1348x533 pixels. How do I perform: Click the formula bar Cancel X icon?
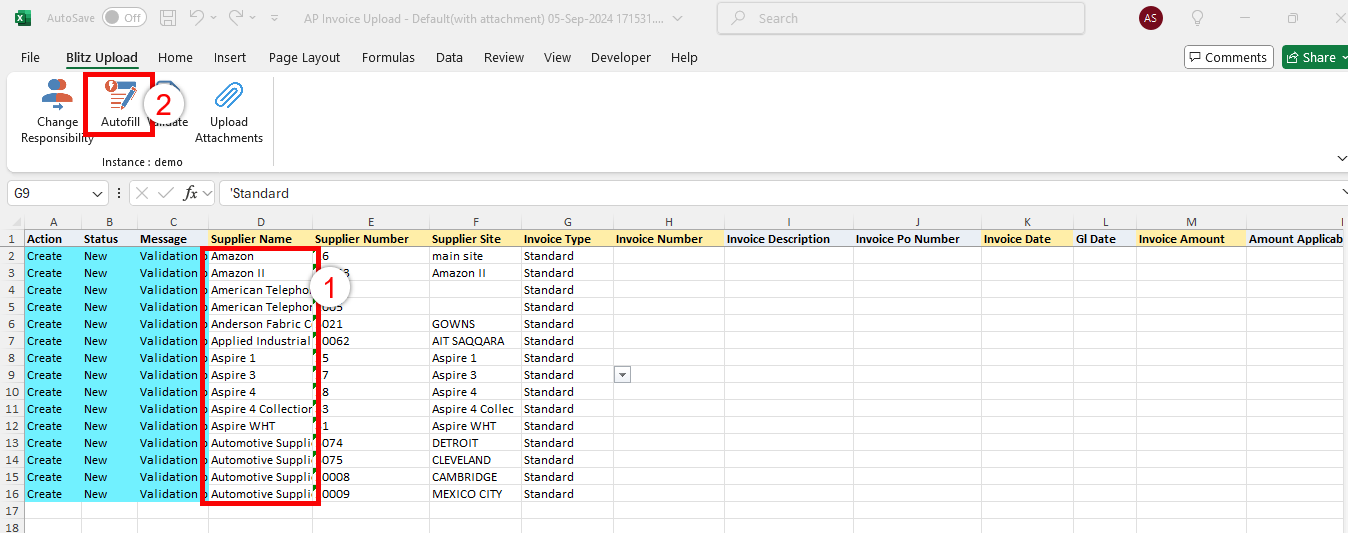[142, 193]
